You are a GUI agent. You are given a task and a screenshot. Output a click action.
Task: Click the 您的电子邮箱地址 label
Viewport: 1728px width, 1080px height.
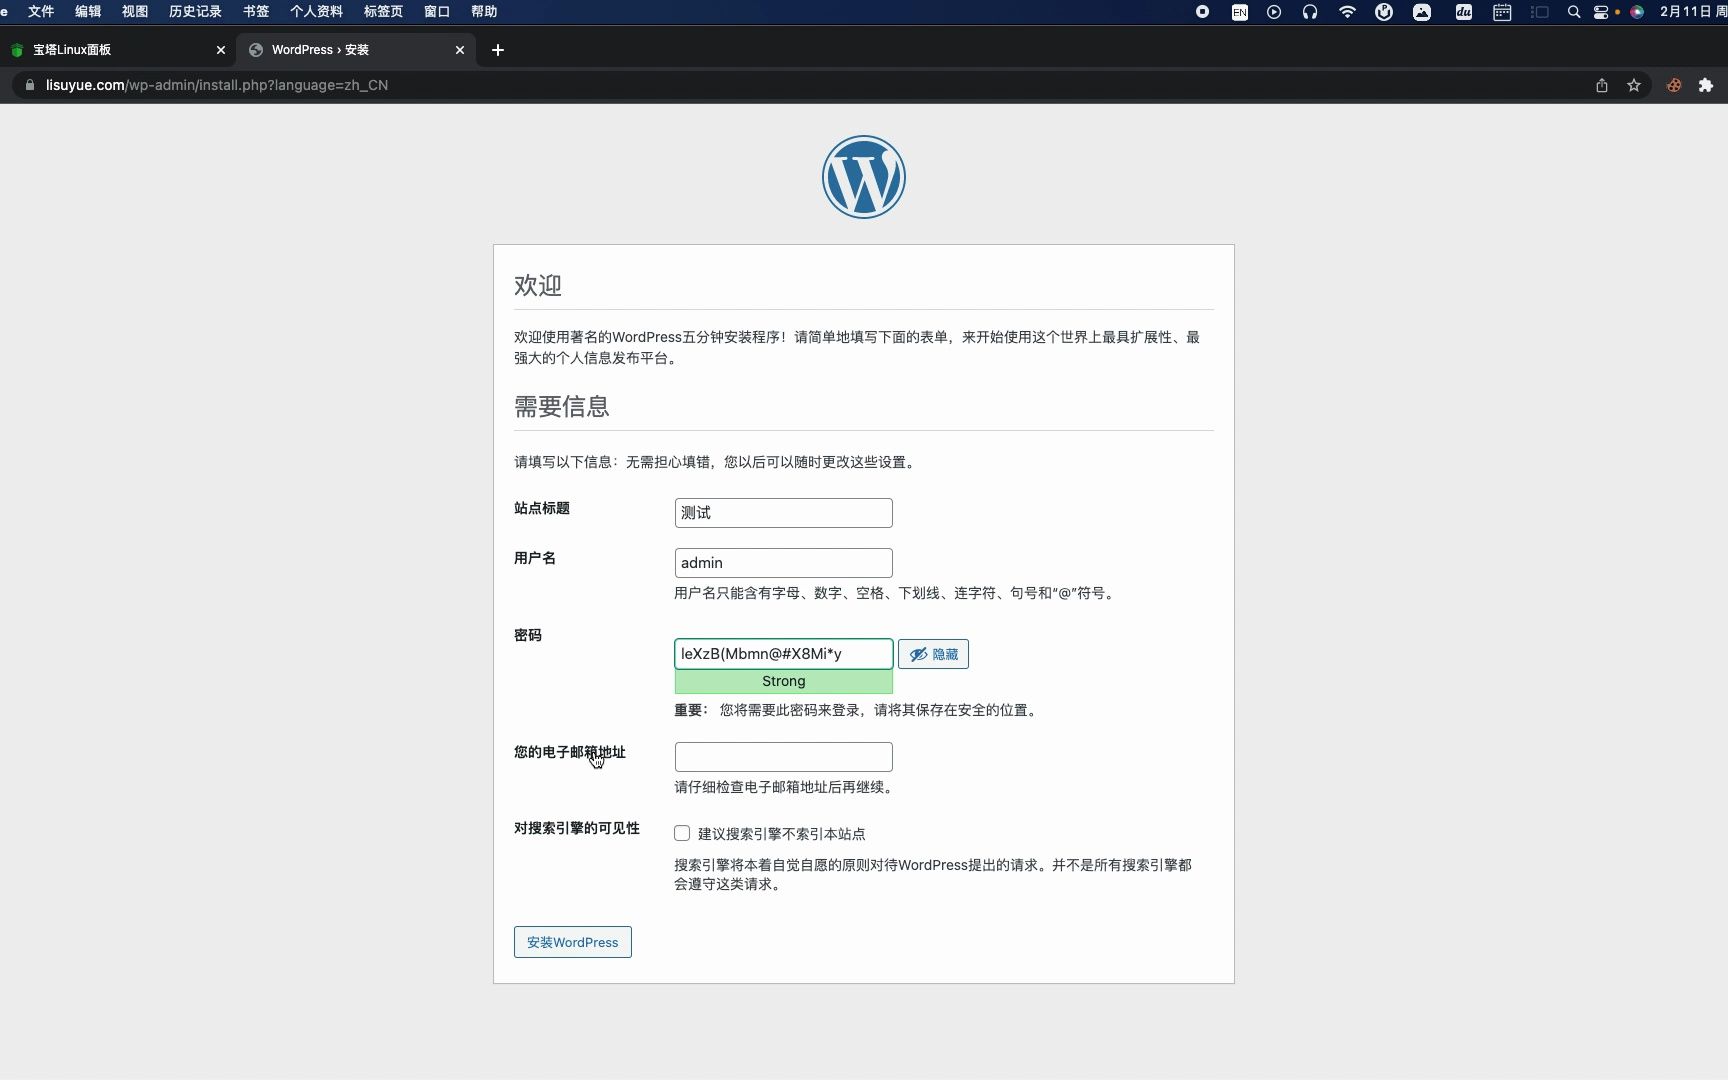570,752
